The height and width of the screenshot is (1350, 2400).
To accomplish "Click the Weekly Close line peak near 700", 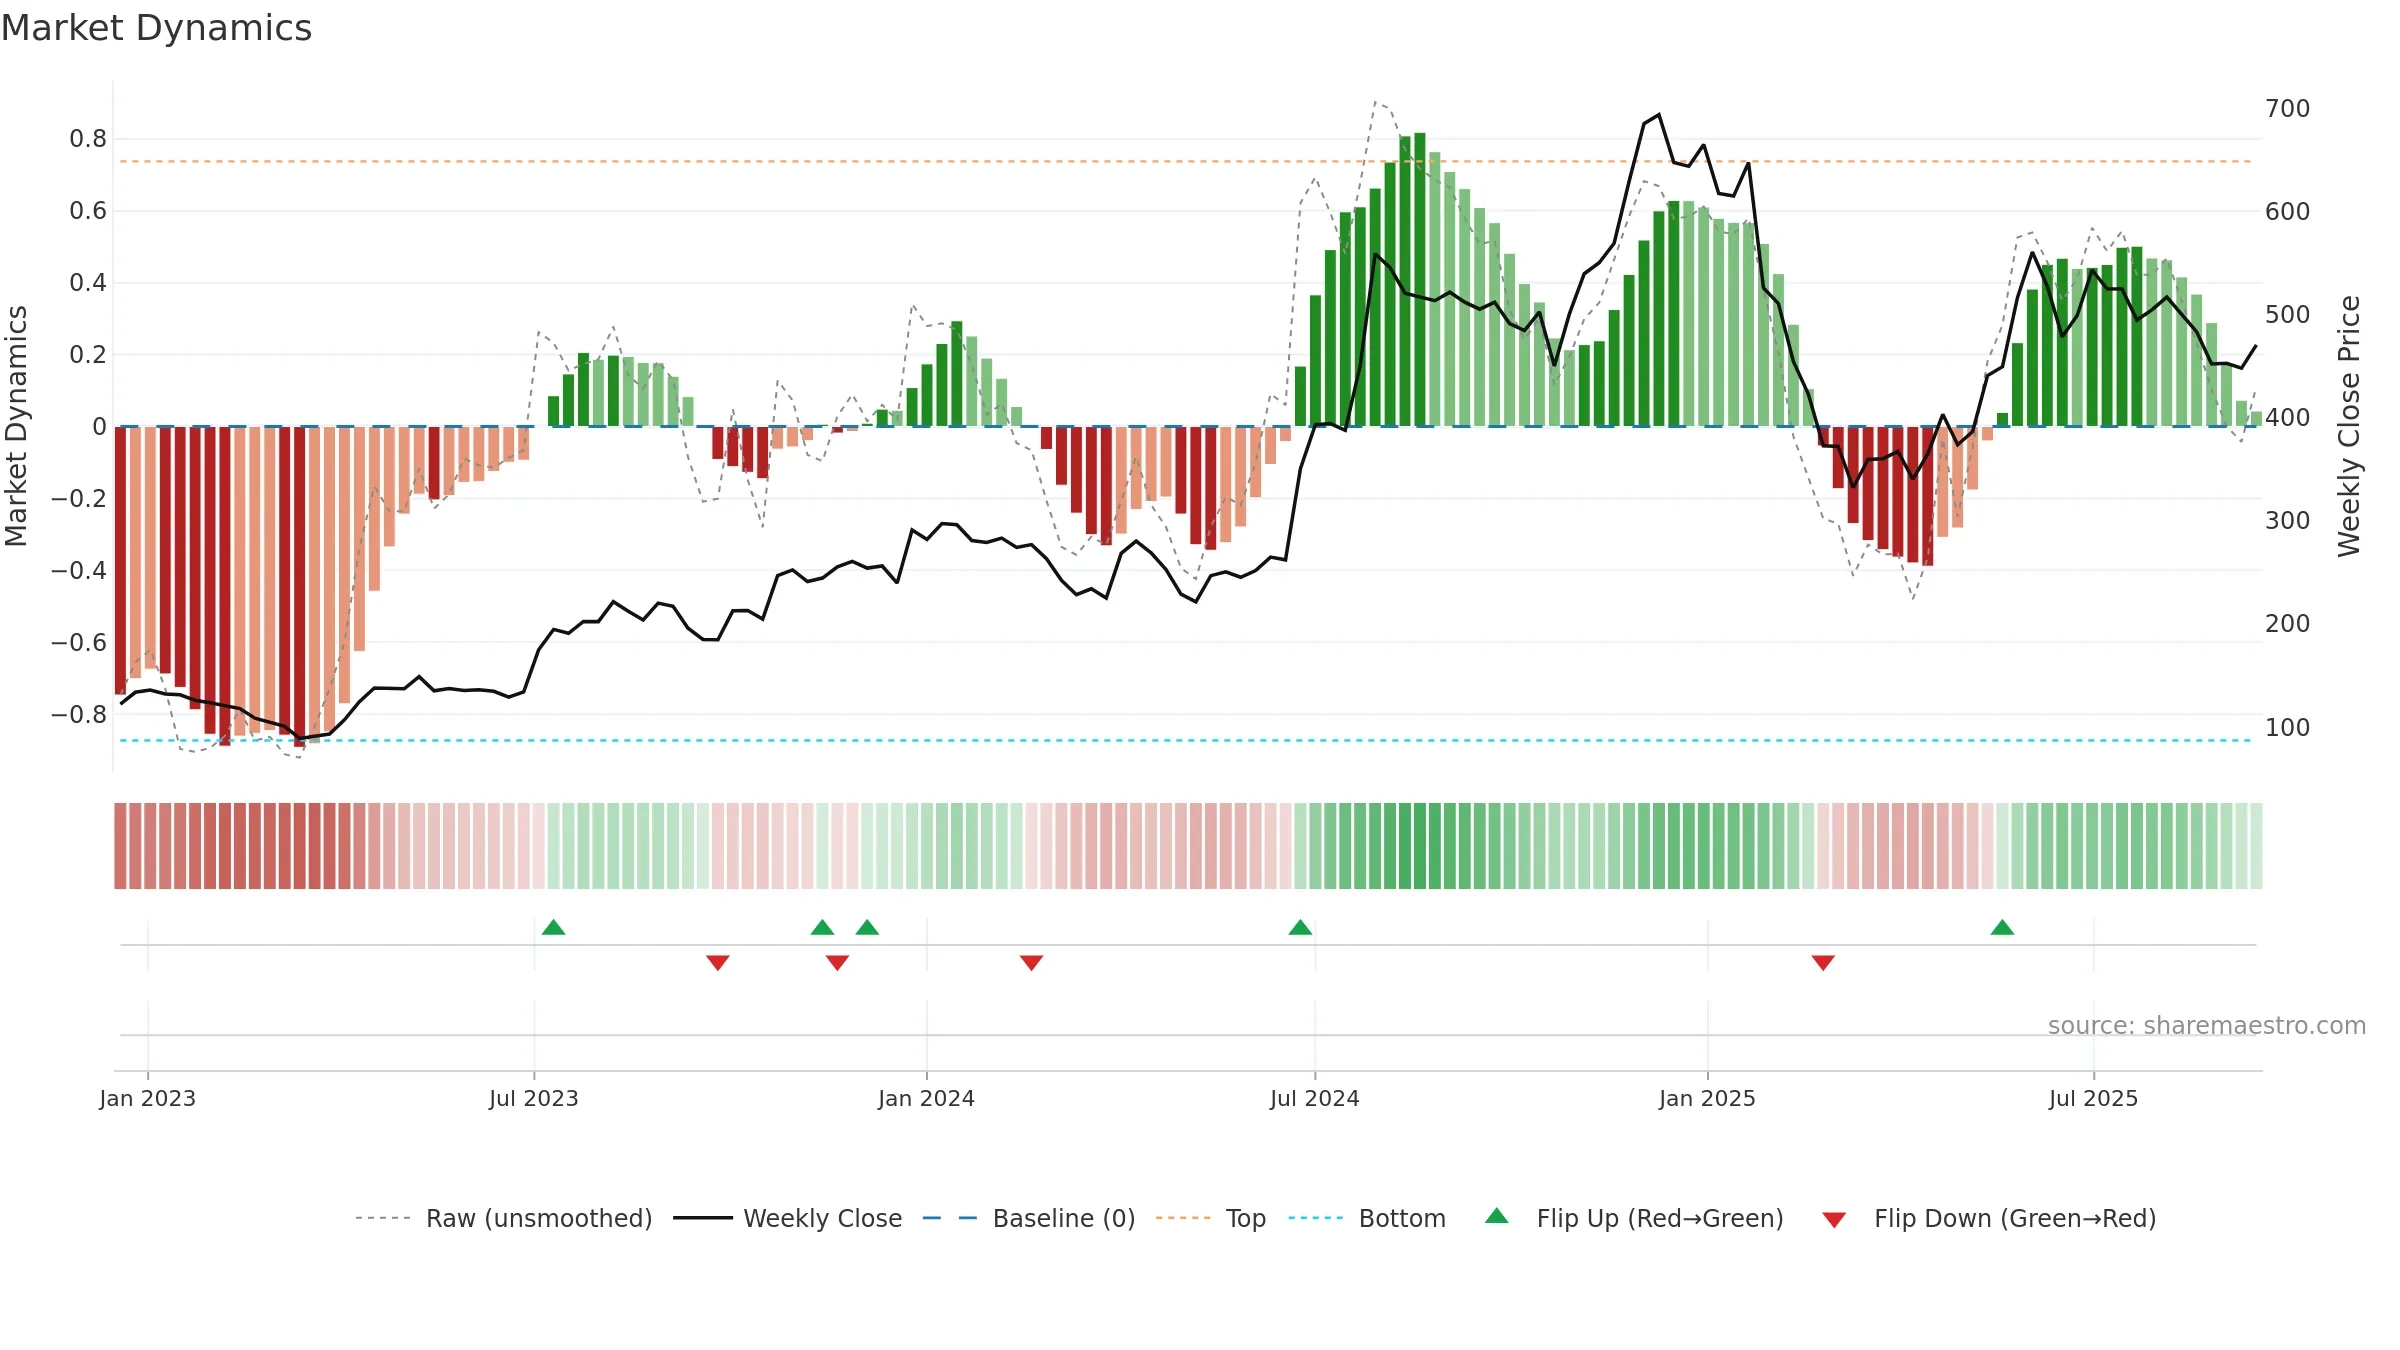I will click(1659, 114).
